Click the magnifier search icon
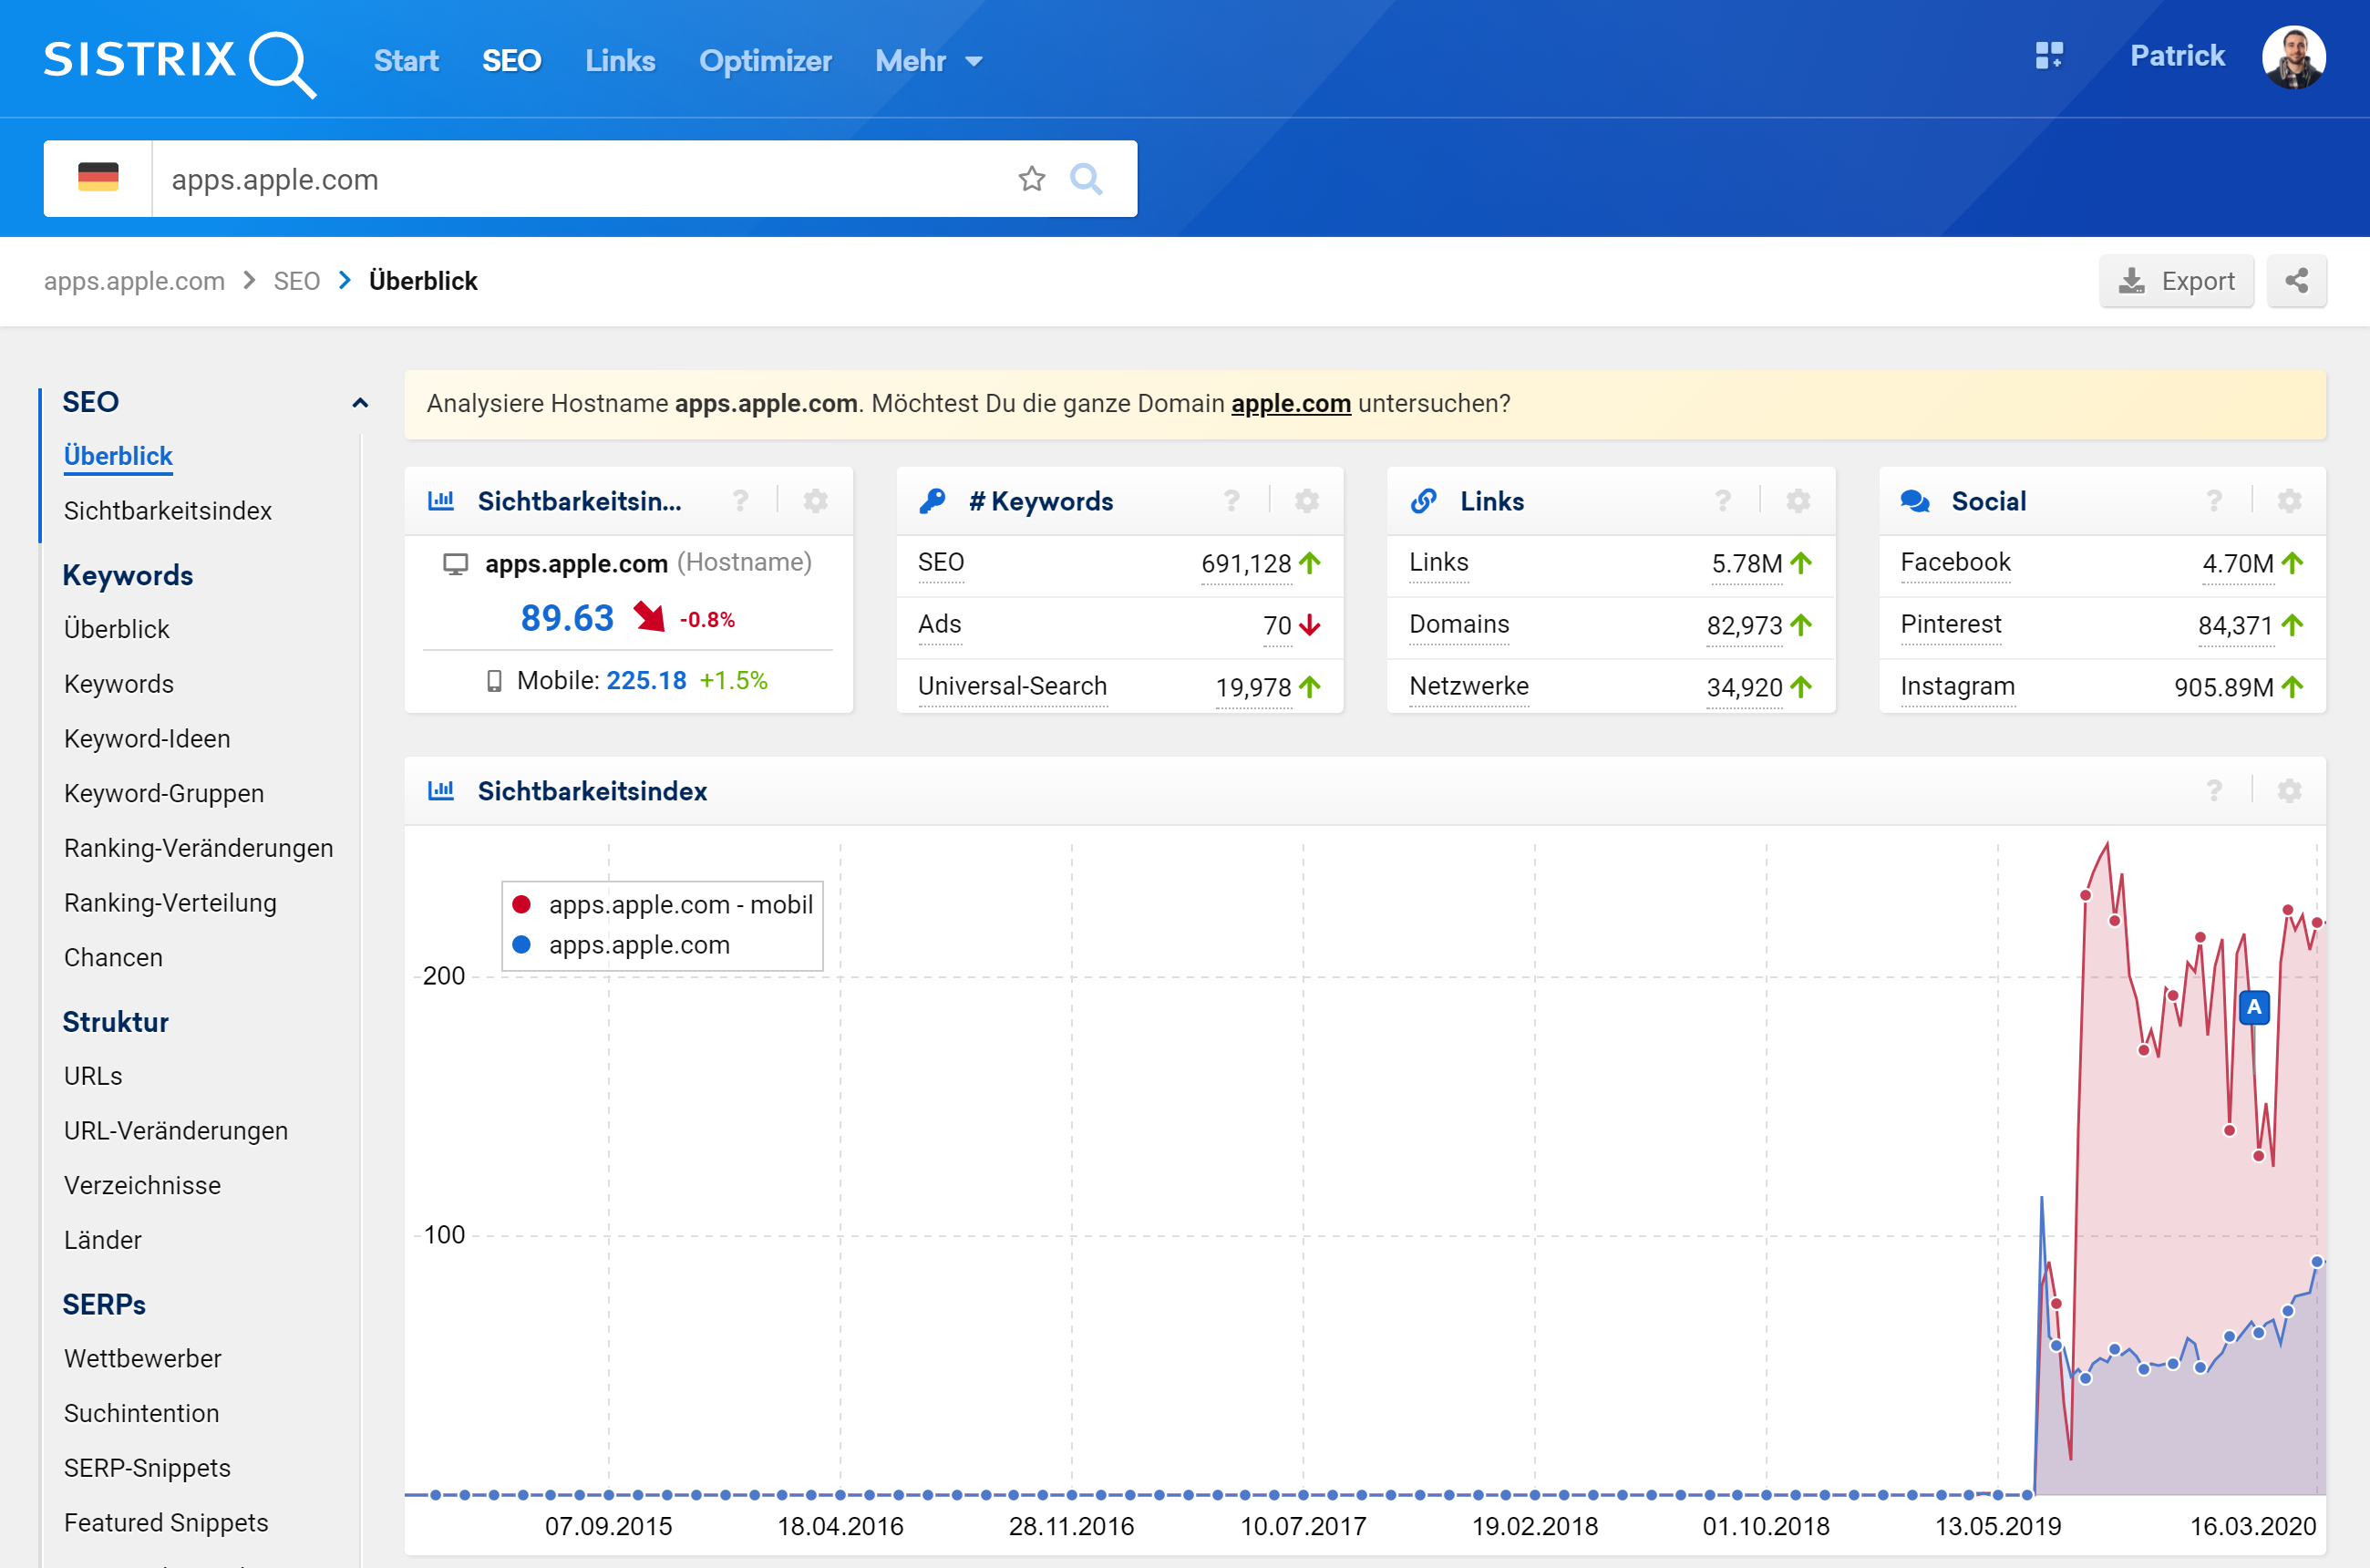The width and height of the screenshot is (2370, 1568). click(x=1086, y=179)
